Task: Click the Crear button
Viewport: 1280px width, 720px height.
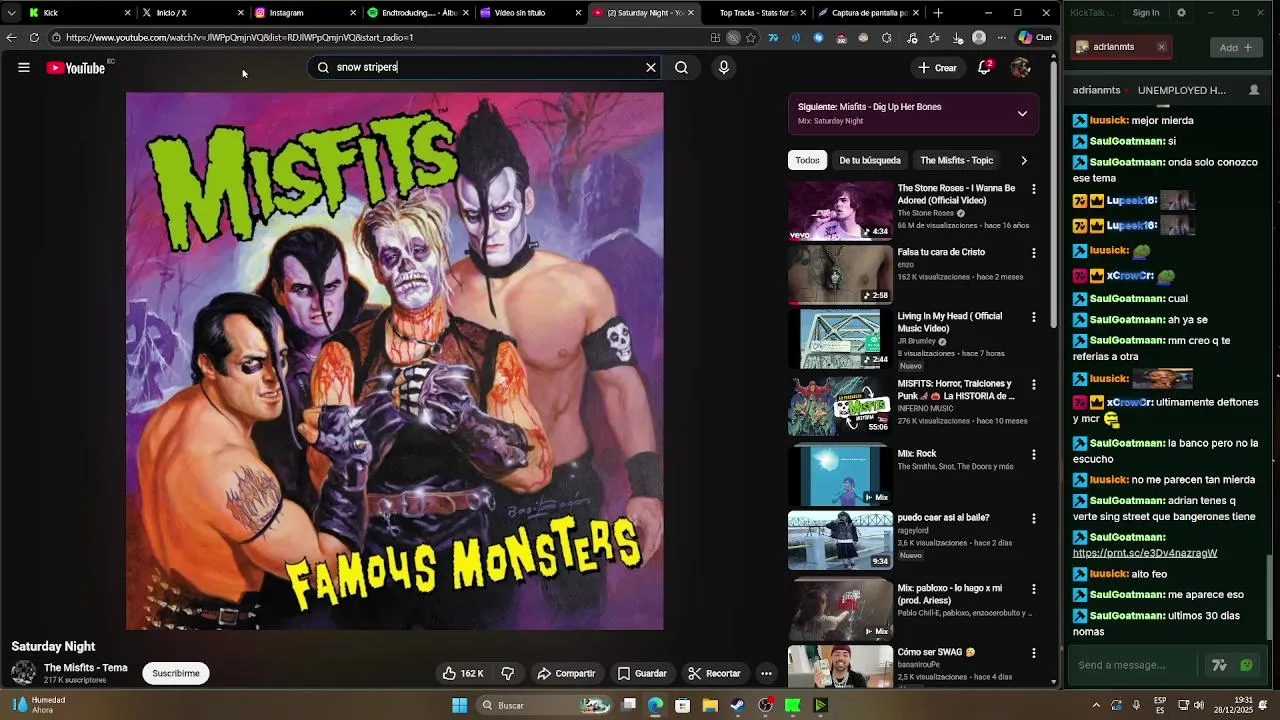Action: (937, 68)
